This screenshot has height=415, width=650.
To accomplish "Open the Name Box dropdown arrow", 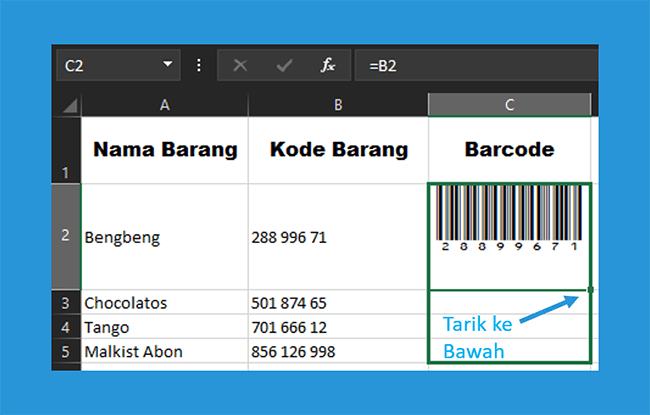I will 167,64.
